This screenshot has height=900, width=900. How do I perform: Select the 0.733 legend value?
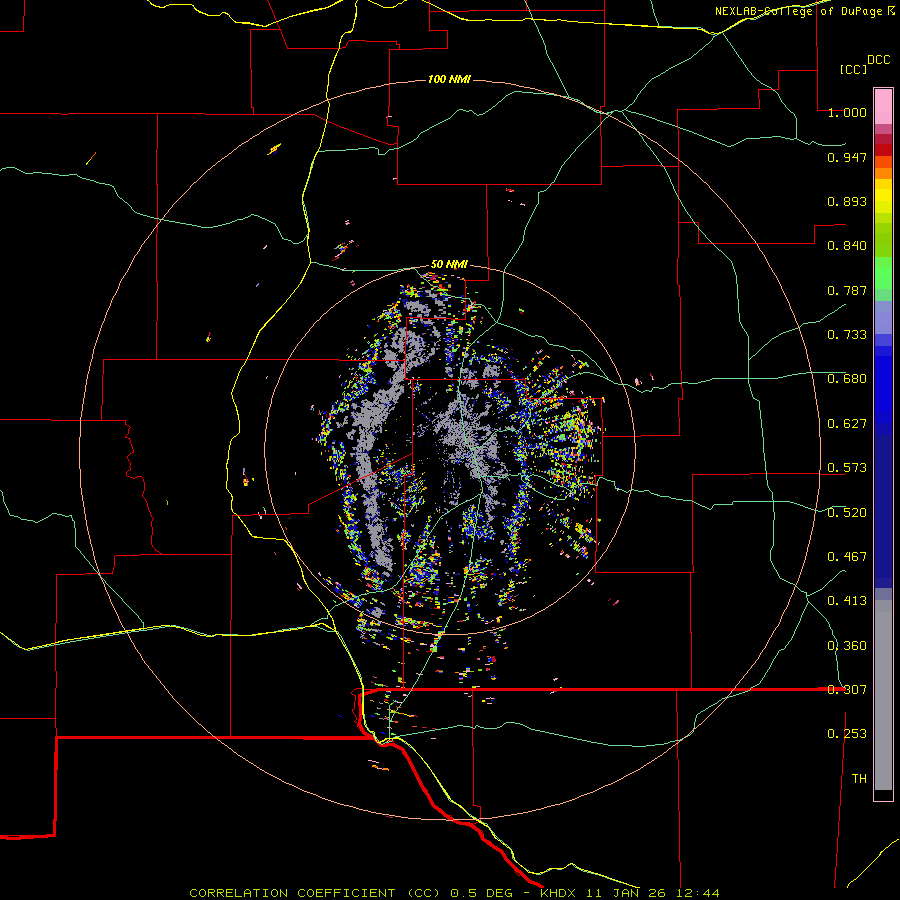(847, 335)
